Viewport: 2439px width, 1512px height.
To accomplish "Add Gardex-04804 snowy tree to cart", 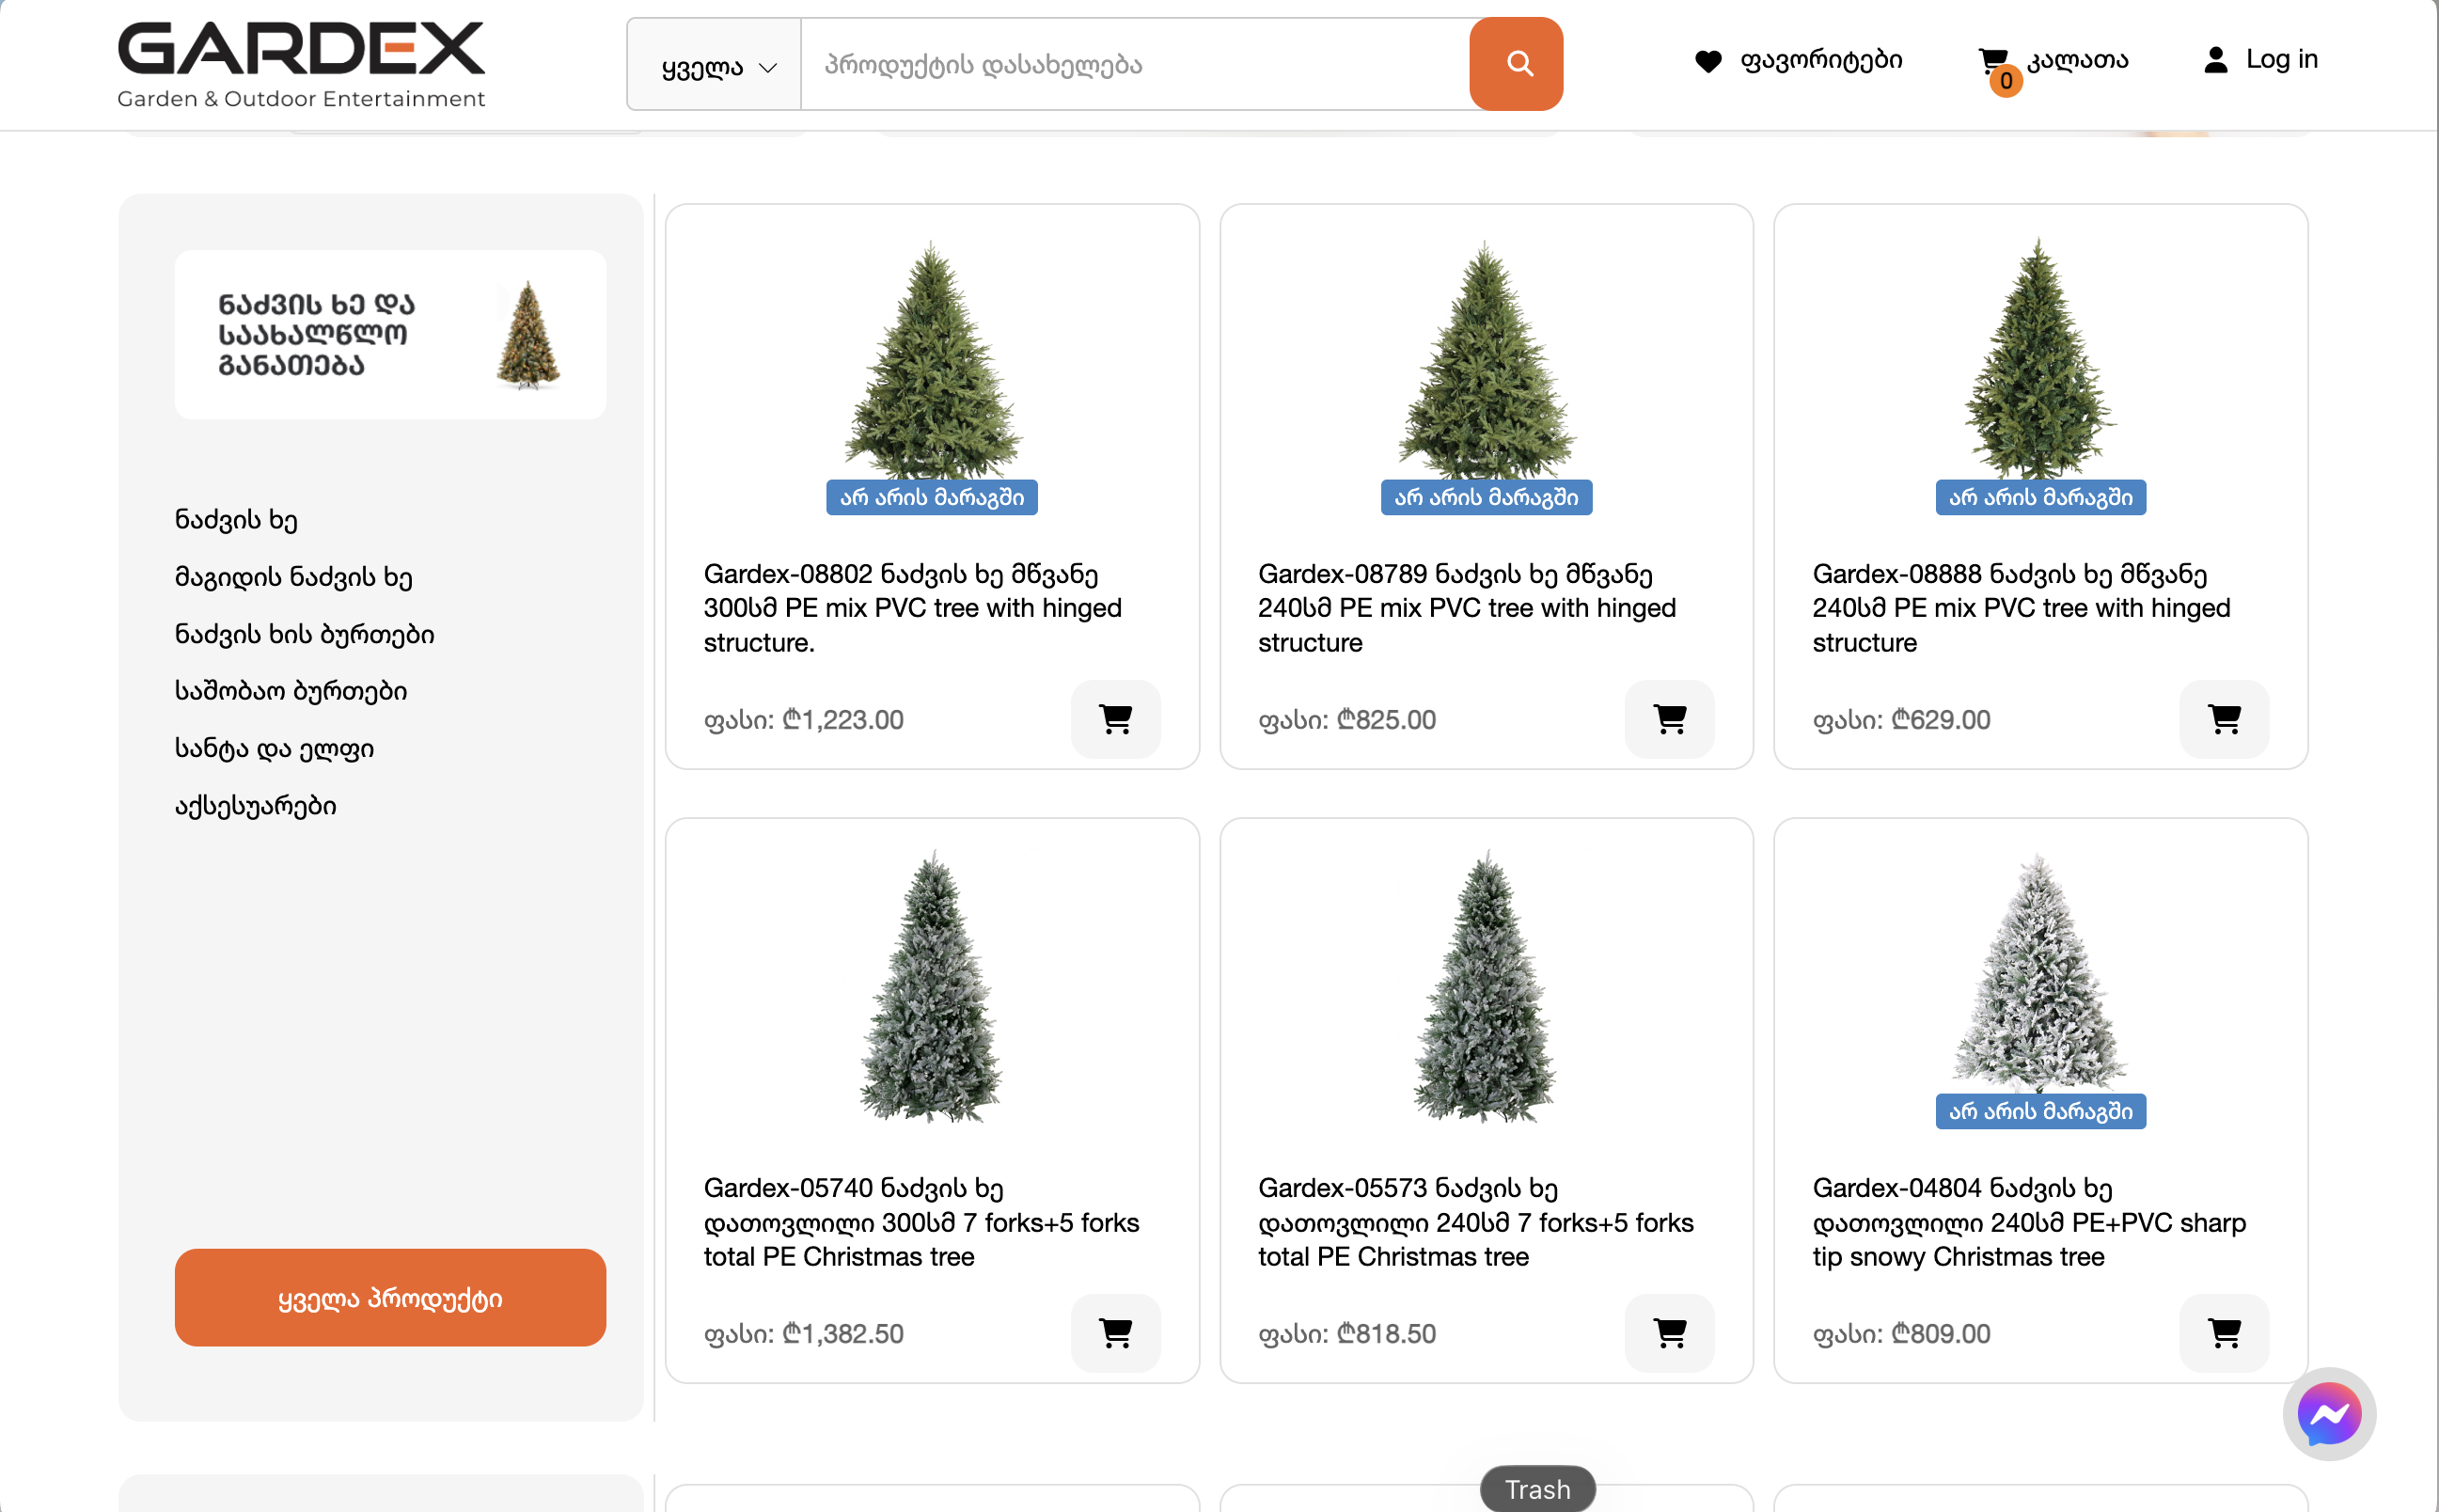I will [2224, 1333].
